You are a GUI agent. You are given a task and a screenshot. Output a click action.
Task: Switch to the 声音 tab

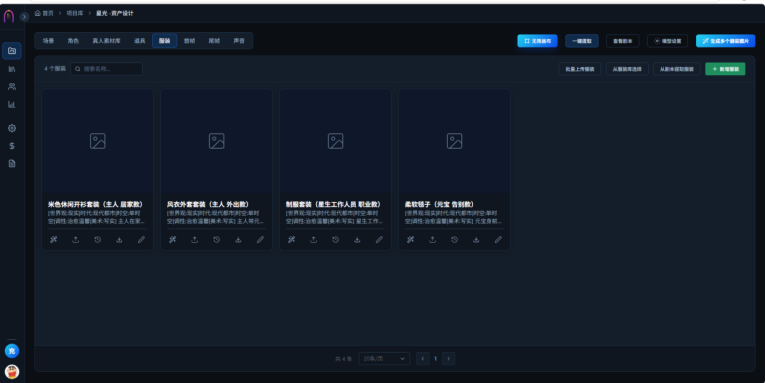(239, 41)
